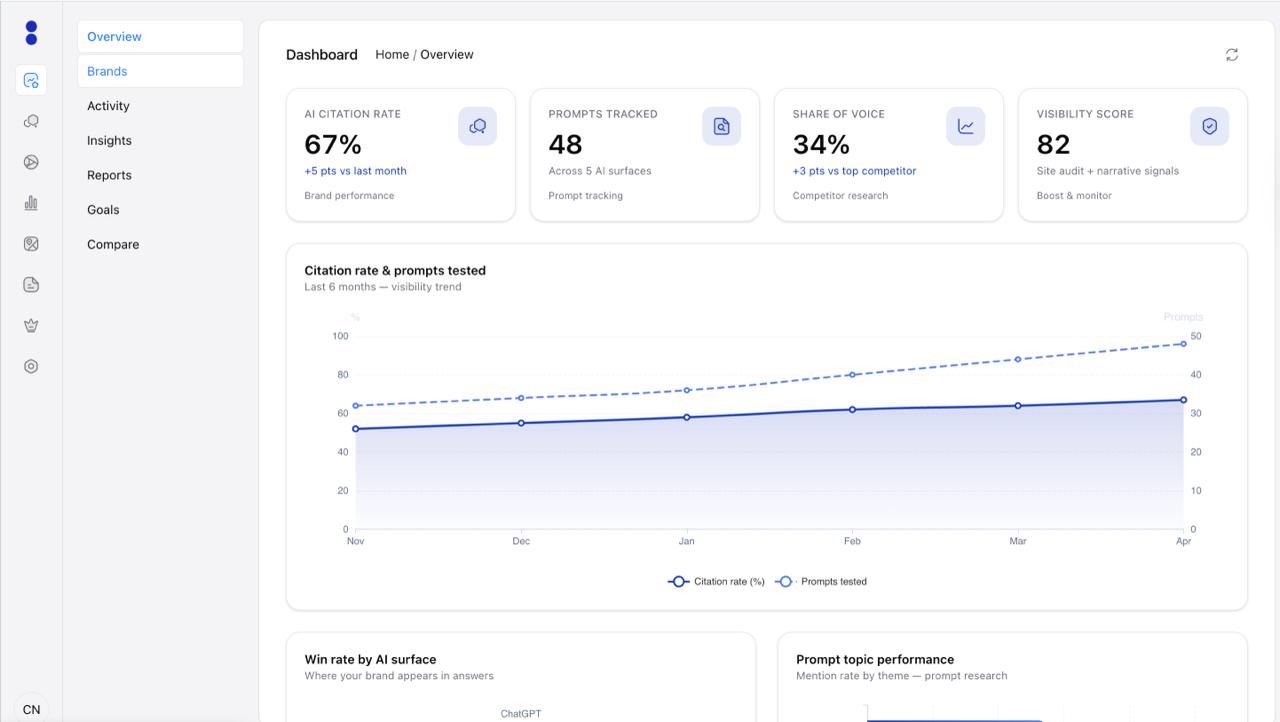Click the 34% share of voice value
Image resolution: width=1280 pixels, height=722 pixels.
pos(821,144)
